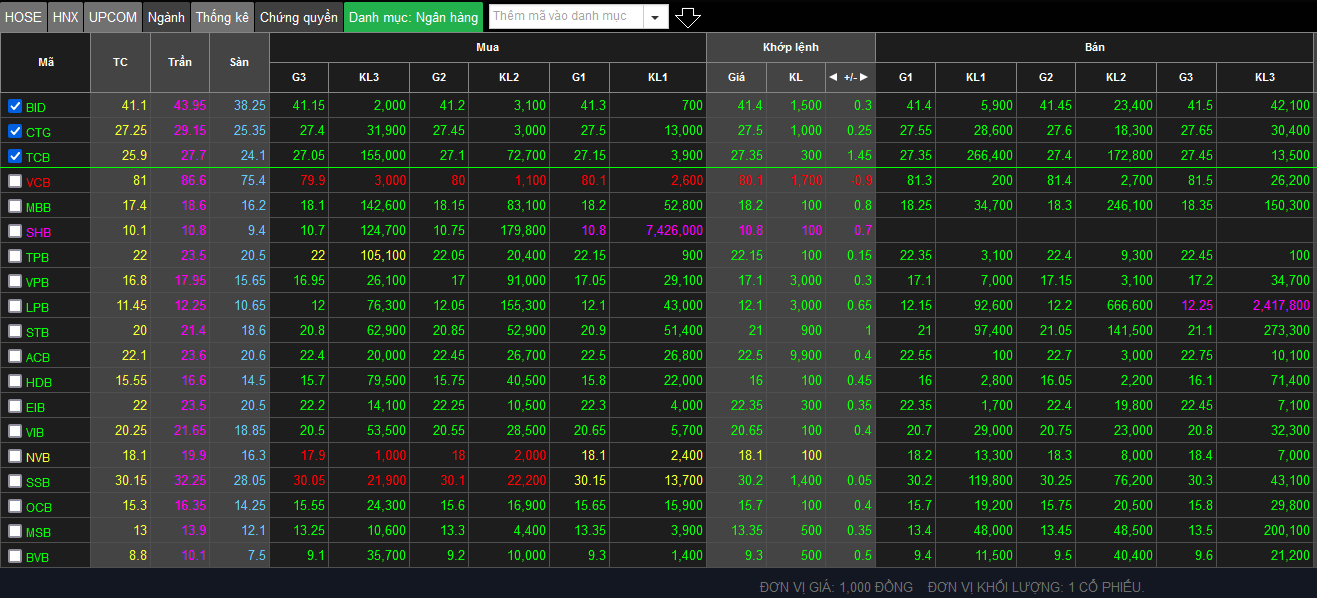Uncheck the BID stock checkbox
Image resolution: width=1317 pixels, height=598 pixels.
click(x=15, y=106)
